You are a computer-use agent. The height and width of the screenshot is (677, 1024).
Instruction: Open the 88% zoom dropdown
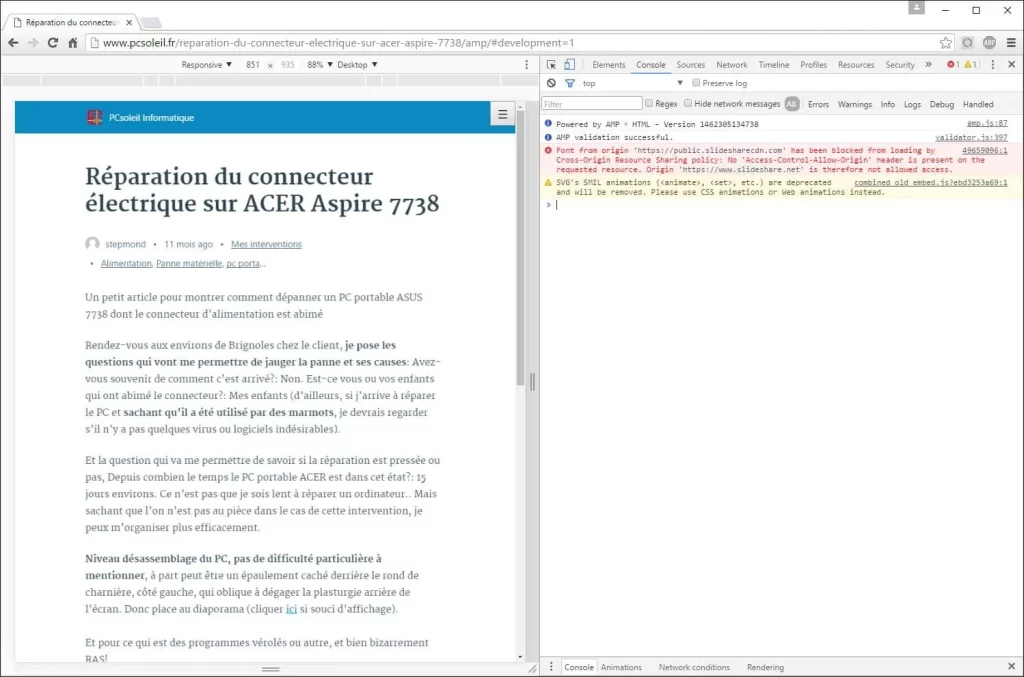(x=320, y=65)
